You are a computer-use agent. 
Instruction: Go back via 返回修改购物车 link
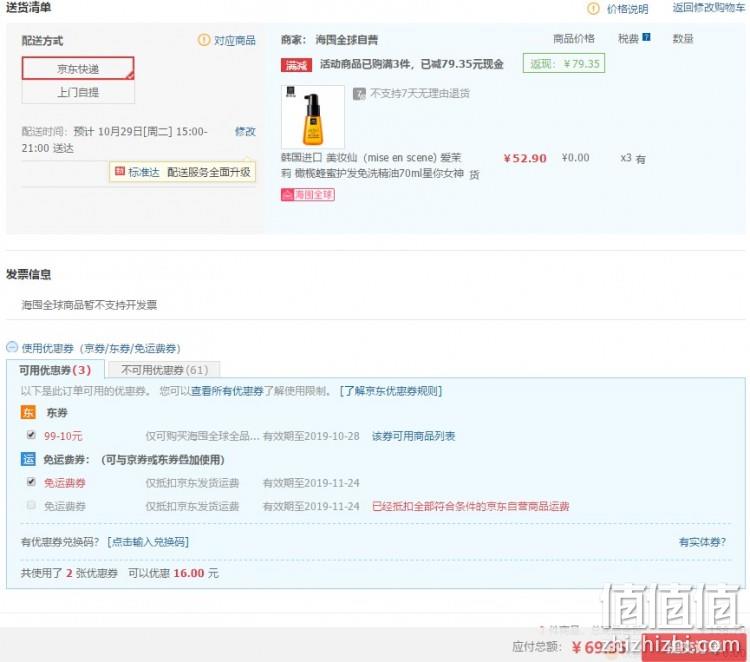(709, 8)
